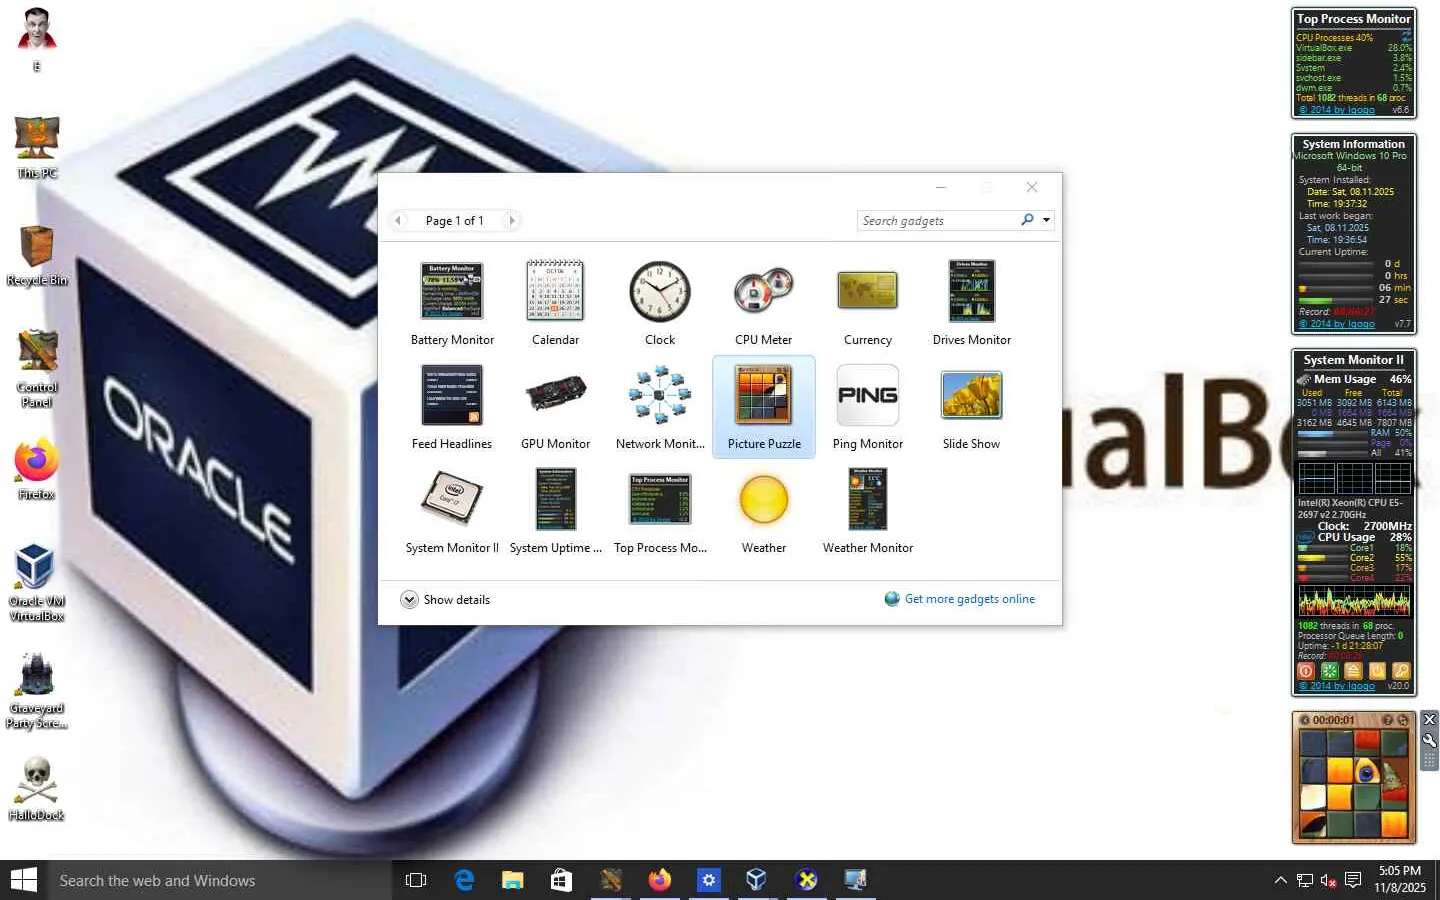Select the Weather Monitor gadget
Screen dimensions: 1440x900
(868, 511)
